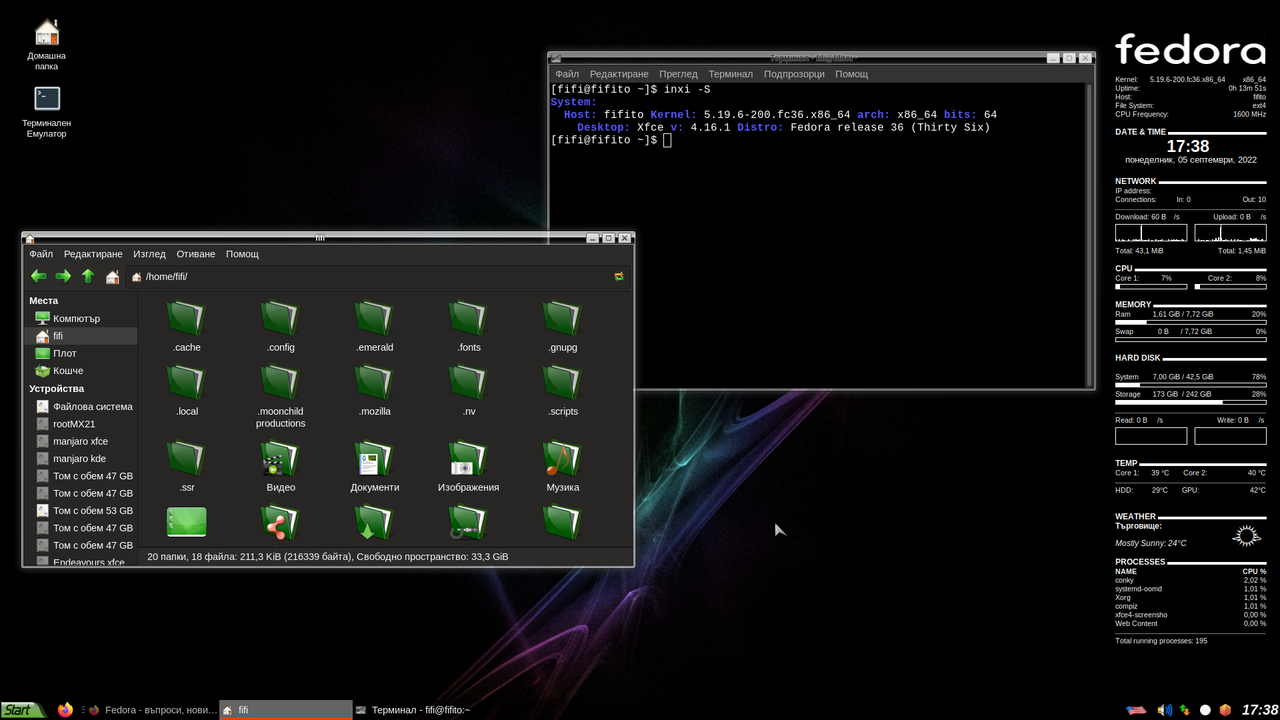Open Редактиране menu in the file manager
The image size is (1280, 720).
pos(93,254)
